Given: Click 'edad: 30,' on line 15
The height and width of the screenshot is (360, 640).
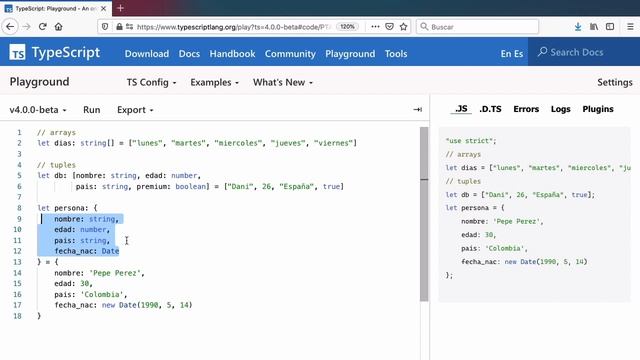Looking at the screenshot, I should [x=73, y=283].
